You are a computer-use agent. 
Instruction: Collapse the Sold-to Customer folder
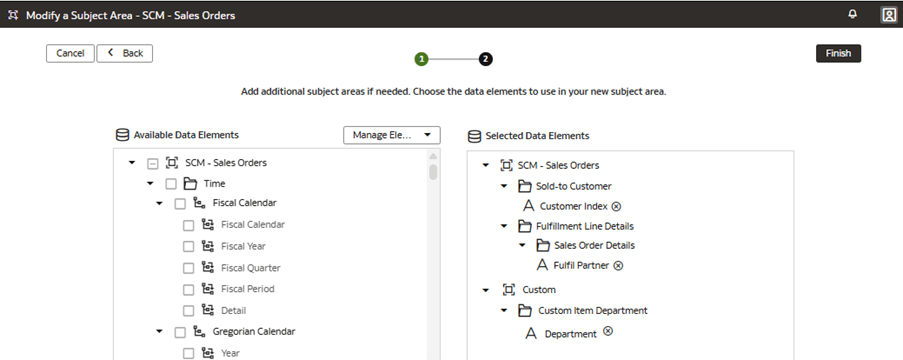pos(504,186)
